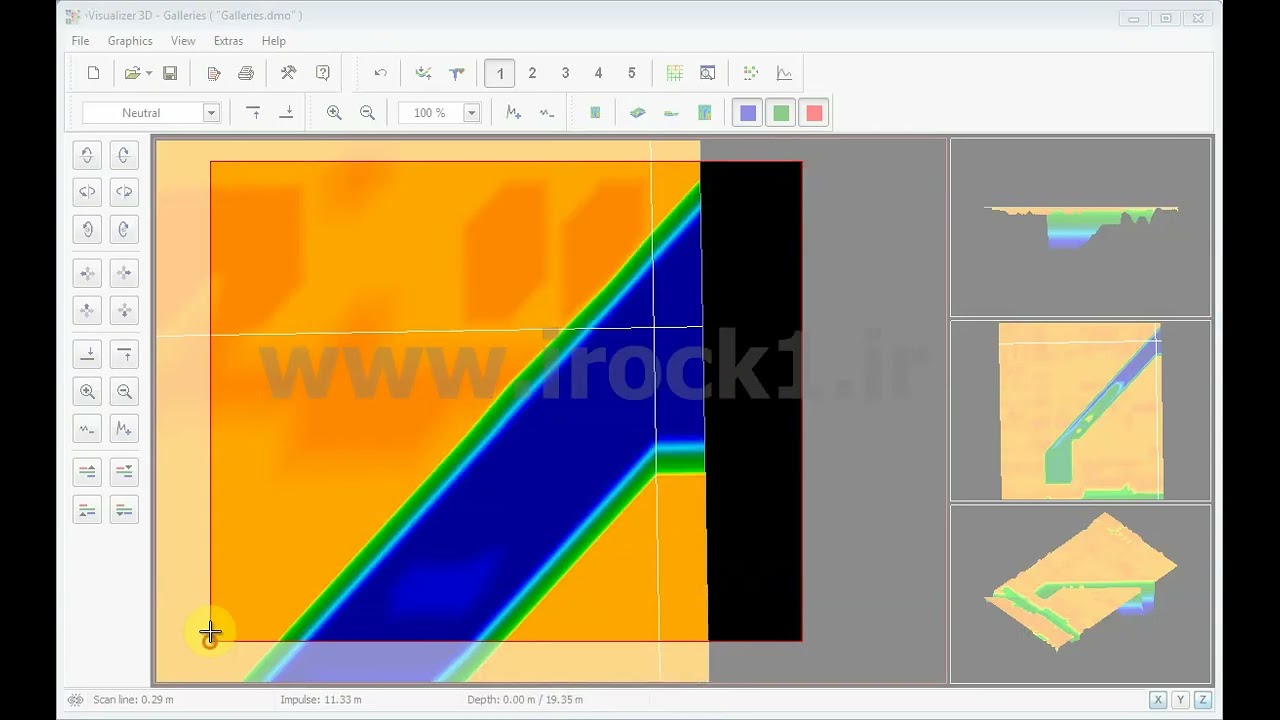
Task: Undo the last change with the curved arrow
Action: [380, 73]
